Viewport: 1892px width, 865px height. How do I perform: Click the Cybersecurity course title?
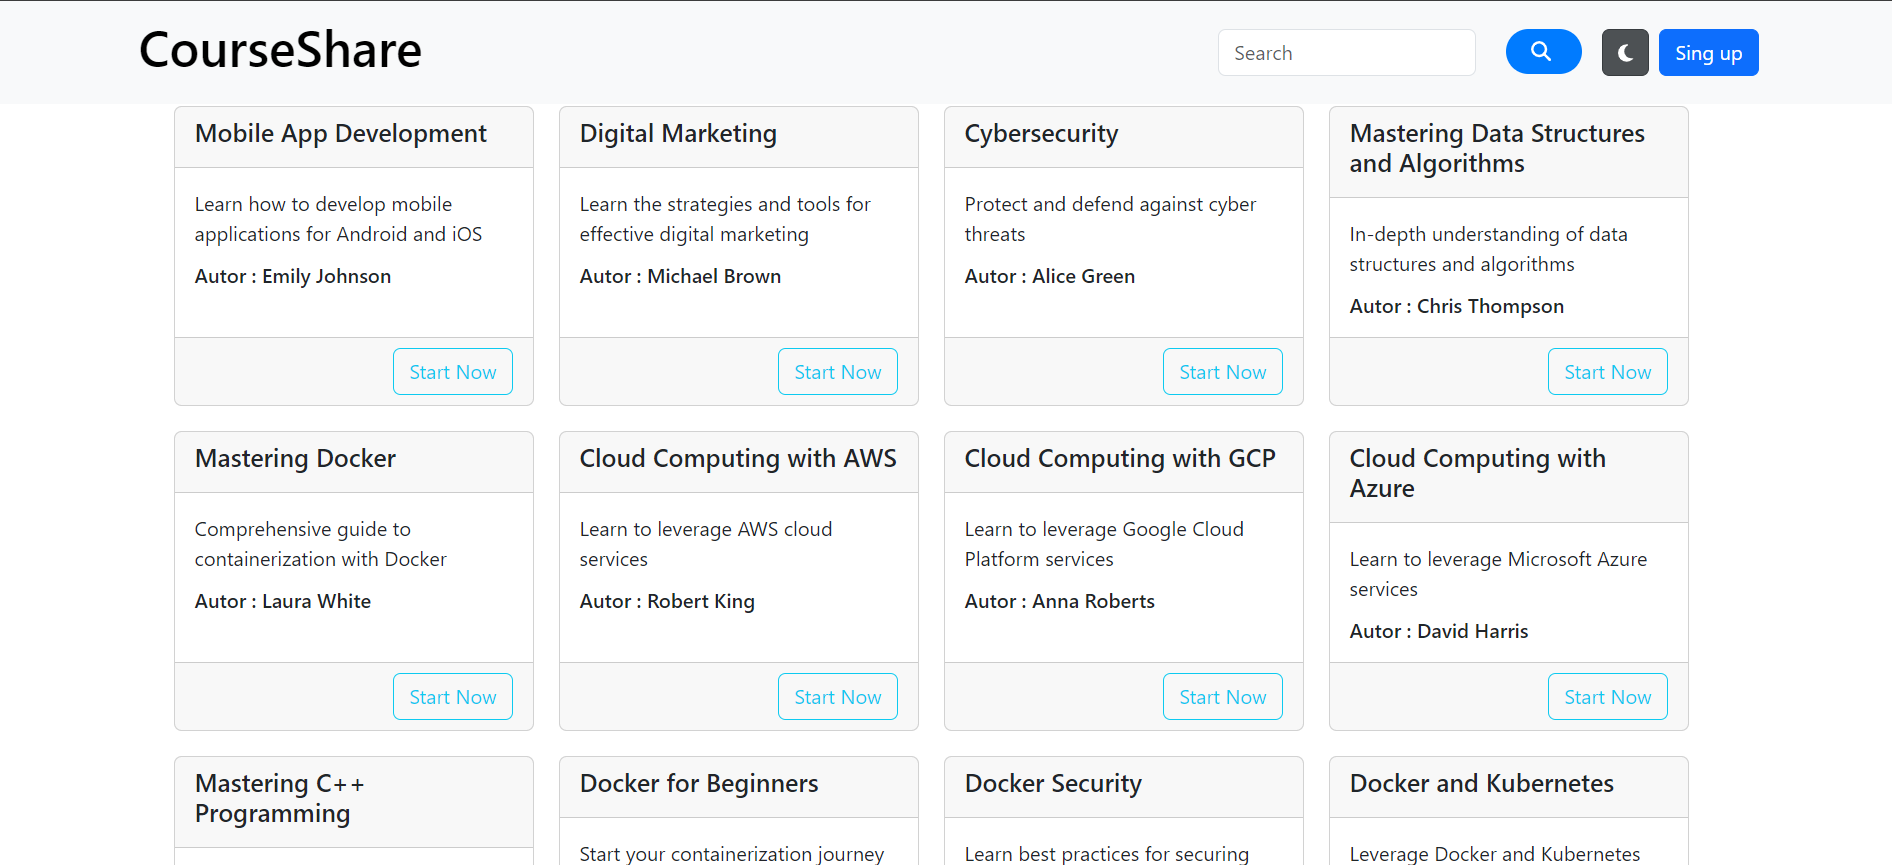click(x=1041, y=134)
